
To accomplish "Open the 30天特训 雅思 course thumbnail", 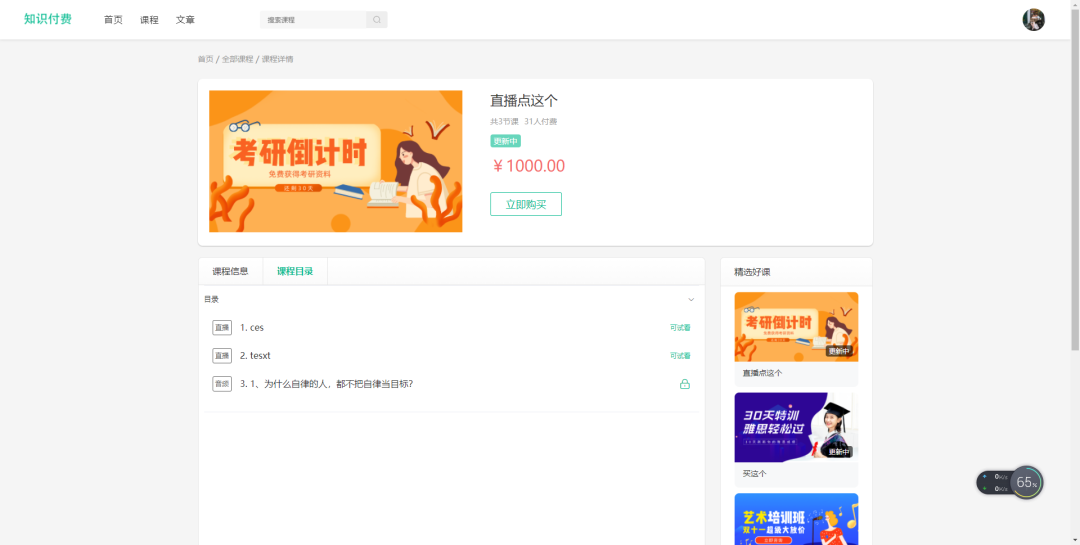I will pos(796,427).
